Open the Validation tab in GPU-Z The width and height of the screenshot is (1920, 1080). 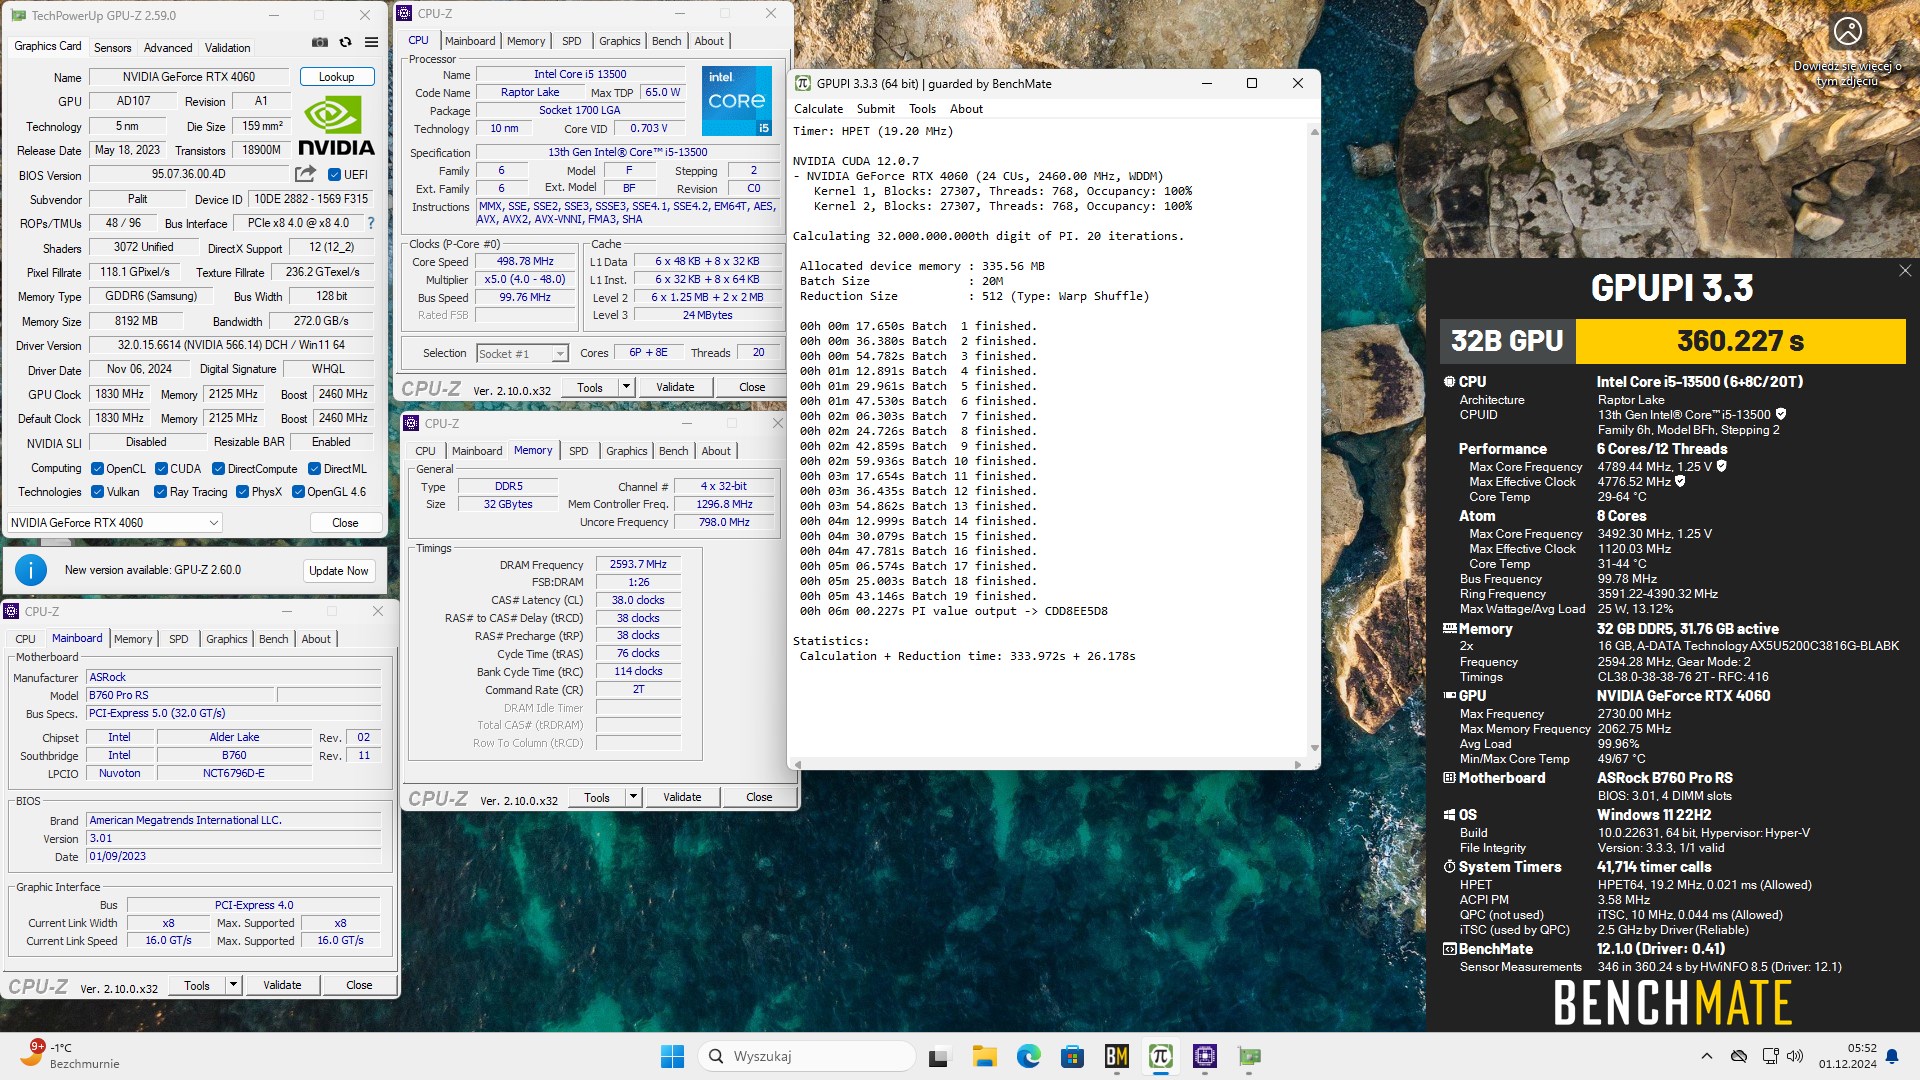(x=228, y=48)
